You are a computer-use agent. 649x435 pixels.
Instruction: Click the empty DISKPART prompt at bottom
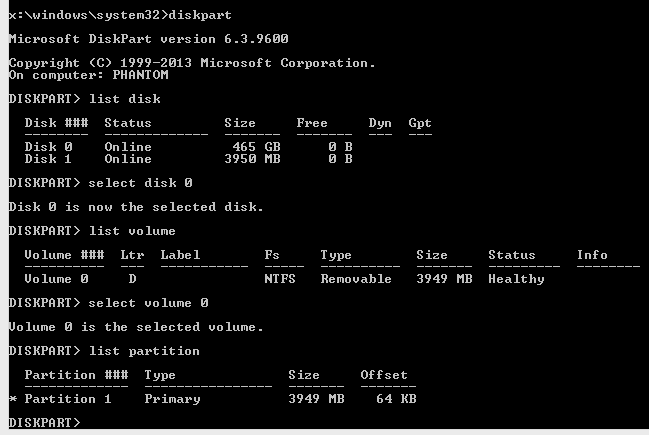44,423
